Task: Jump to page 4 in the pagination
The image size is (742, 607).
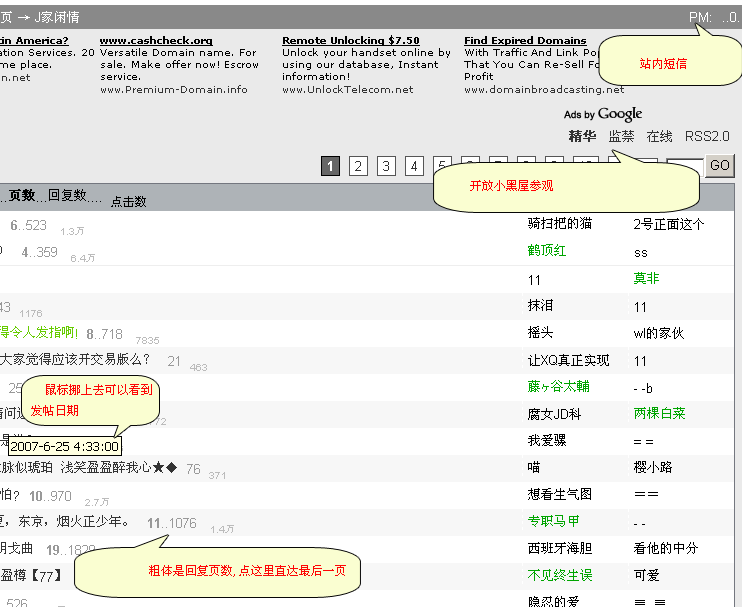Action: [x=414, y=166]
